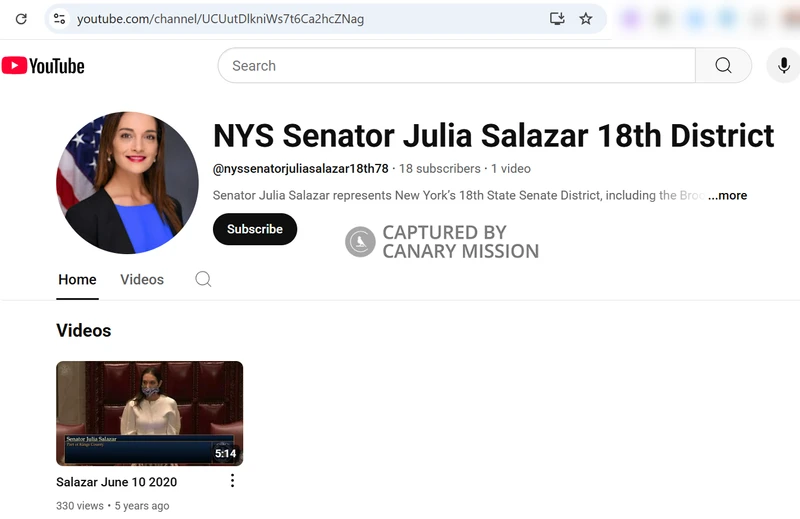Image resolution: width=800 pixels, height=519 pixels.
Task: Open the video title Salazar June 10 2020
Action: [116, 482]
